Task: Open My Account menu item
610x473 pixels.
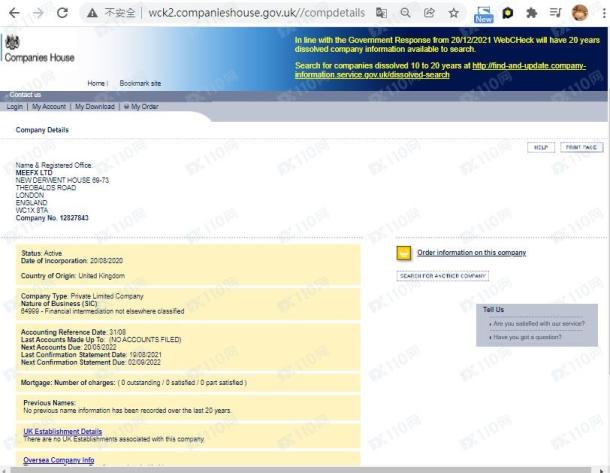Action: tap(49, 107)
